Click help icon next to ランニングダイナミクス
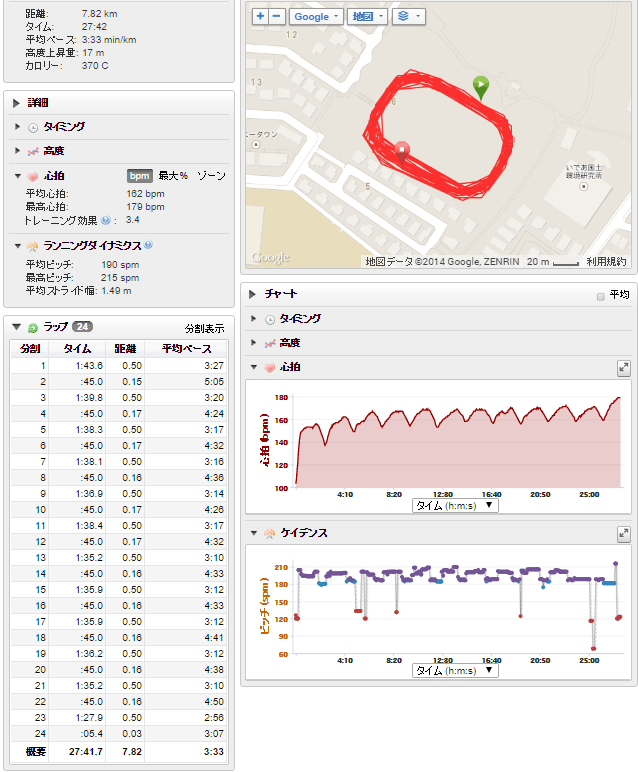Viewport: 638px width, 772px height. pyautogui.click(x=148, y=245)
